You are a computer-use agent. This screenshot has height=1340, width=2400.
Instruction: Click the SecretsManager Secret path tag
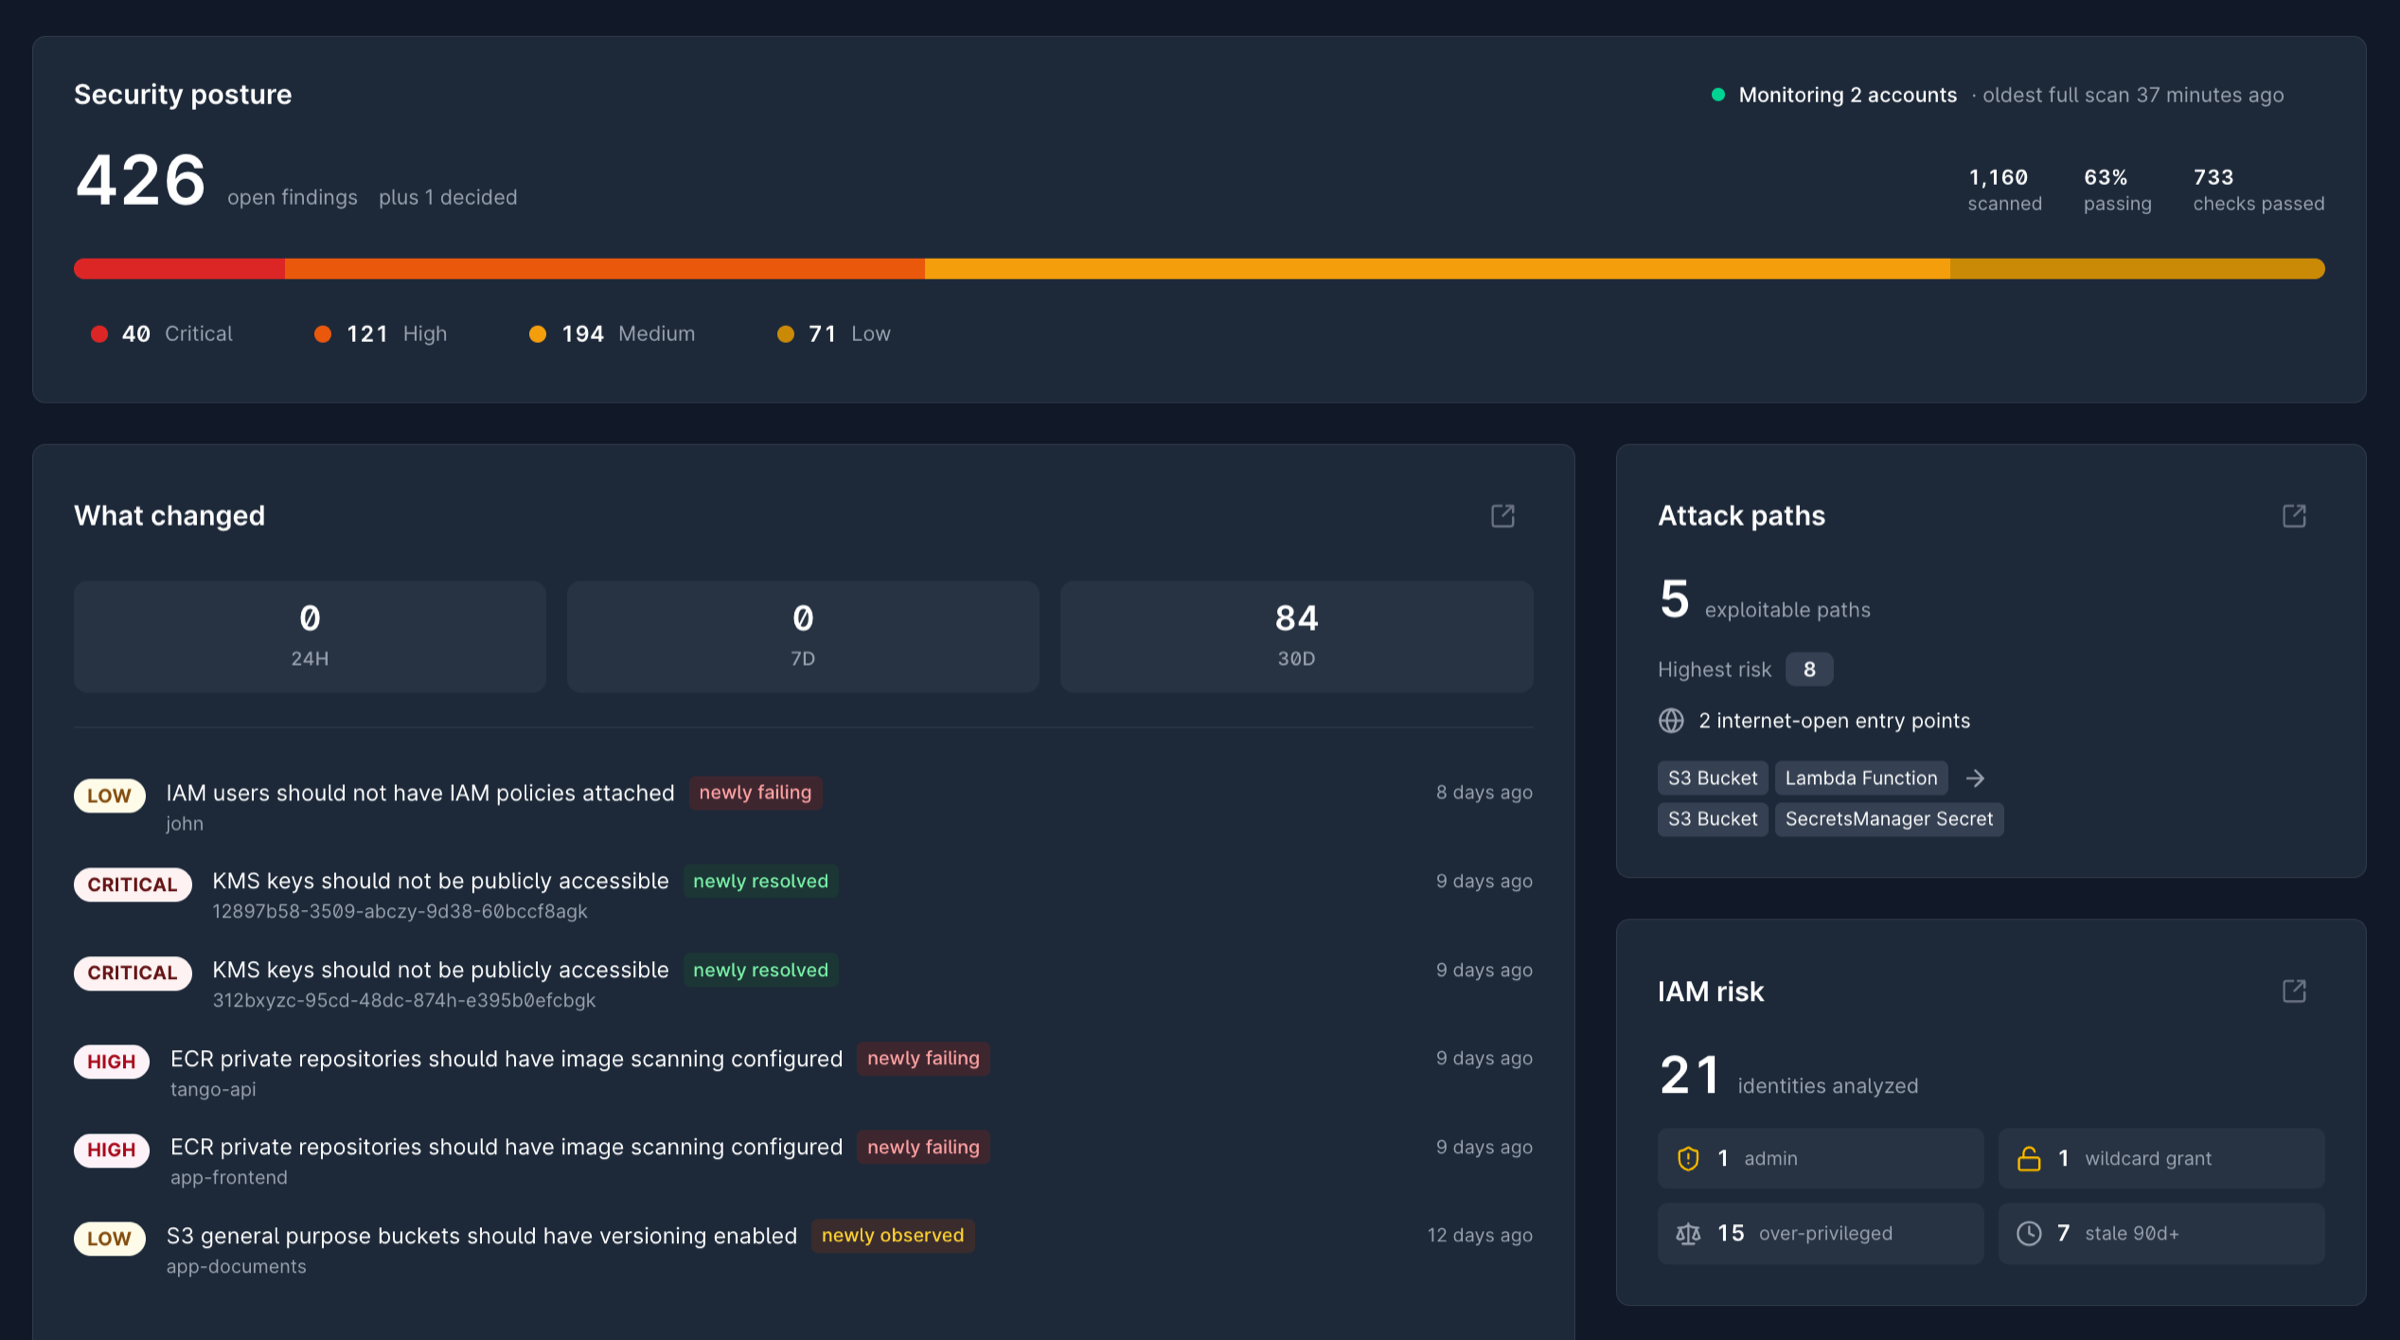pos(1889,819)
